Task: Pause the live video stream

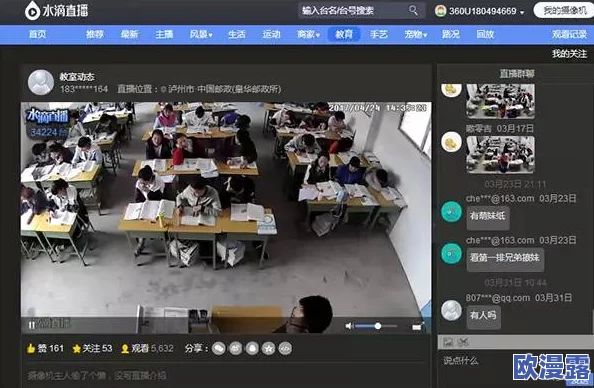Action: [32, 325]
